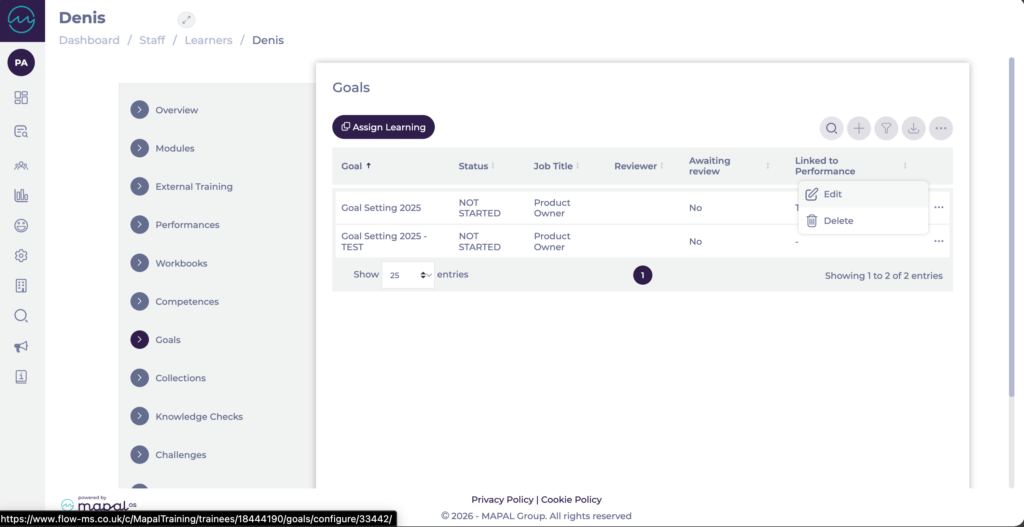The height and width of the screenshot is (527, 1024).
Task: Select Edit from the context menu
Action: (x=832, y=194)
